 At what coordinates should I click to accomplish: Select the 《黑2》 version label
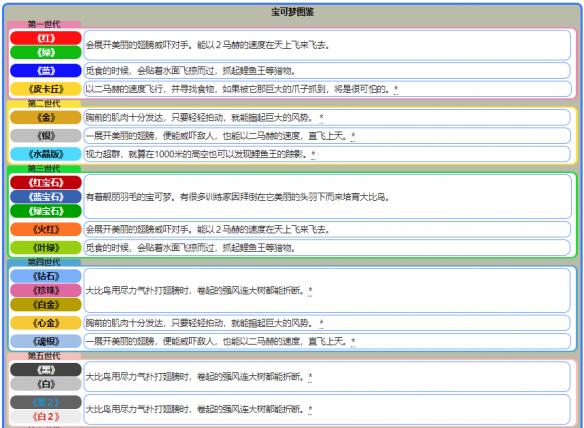click(46, 402)
